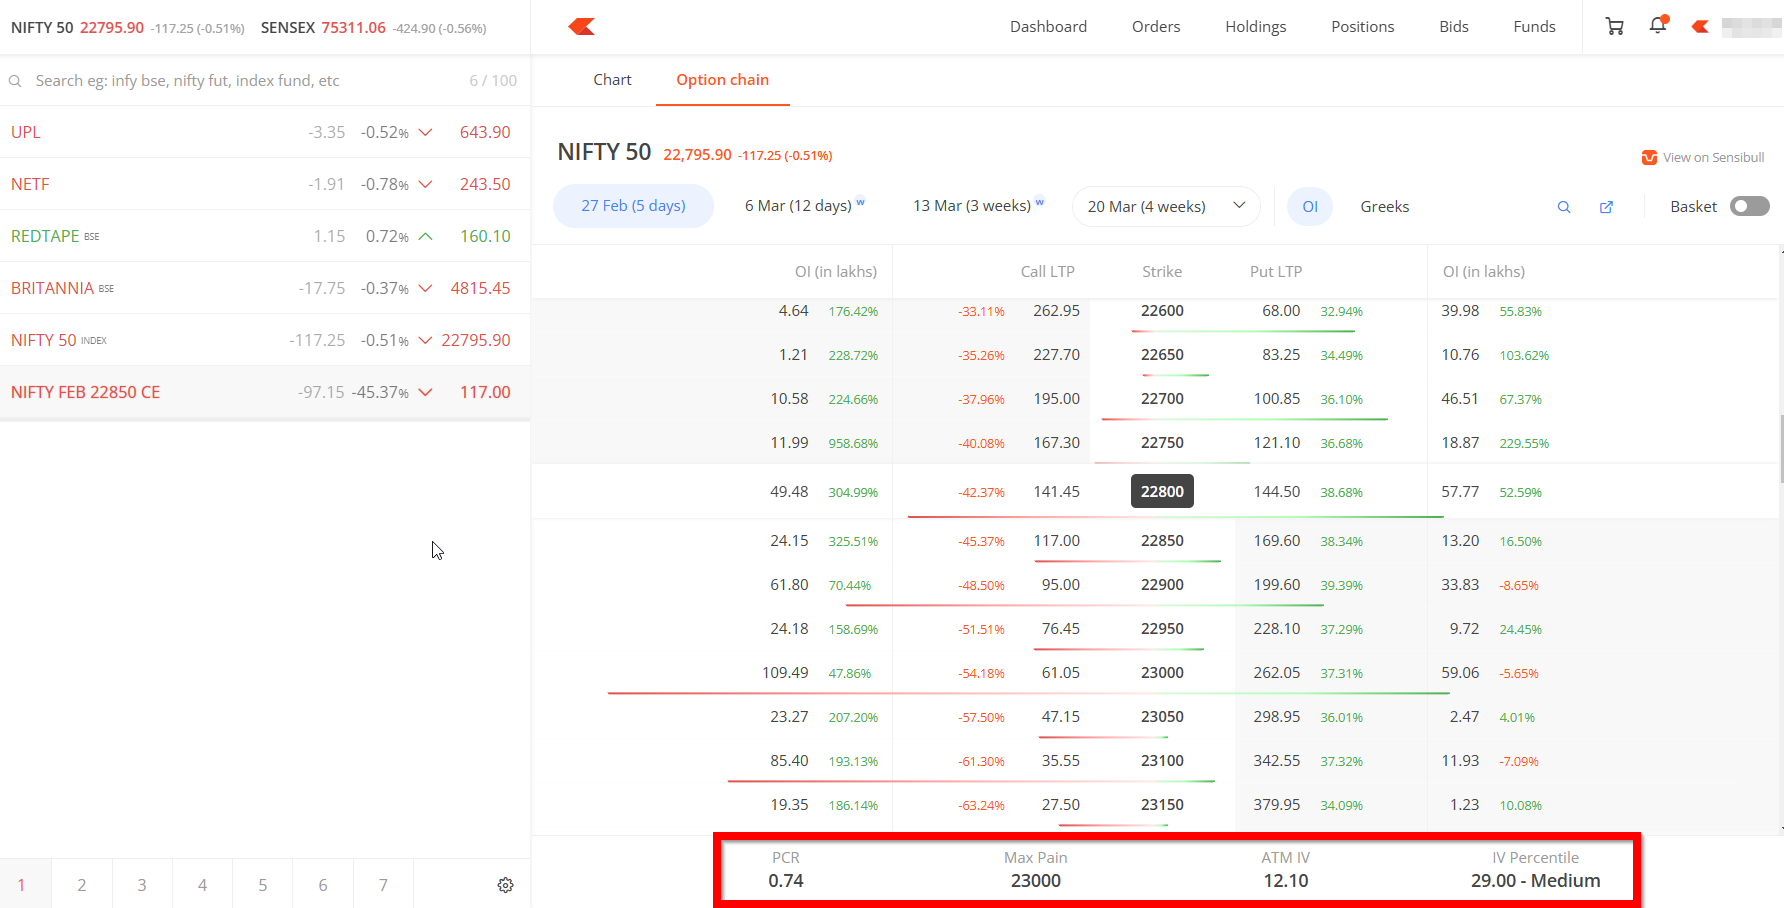Click the IV Percentile 29.00 - Medium value
Screen dimensions: 1784x908
[x=1535, y=881]
